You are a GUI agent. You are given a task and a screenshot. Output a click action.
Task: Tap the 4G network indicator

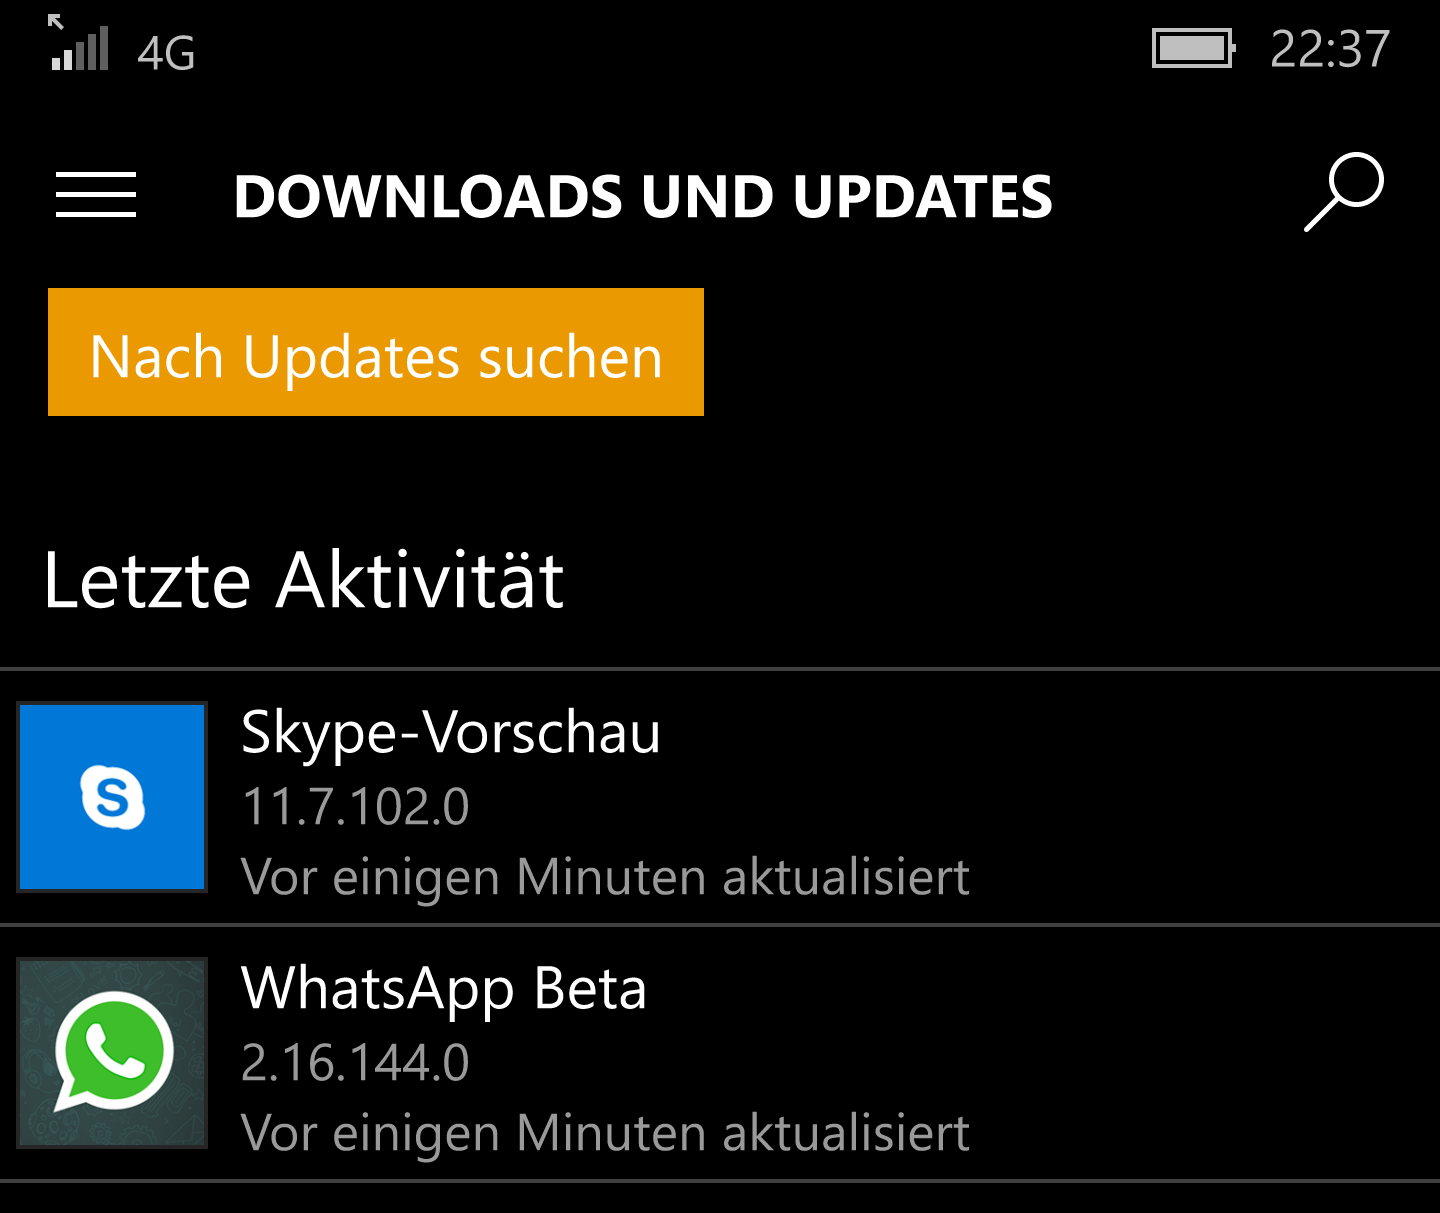point(166,53)
